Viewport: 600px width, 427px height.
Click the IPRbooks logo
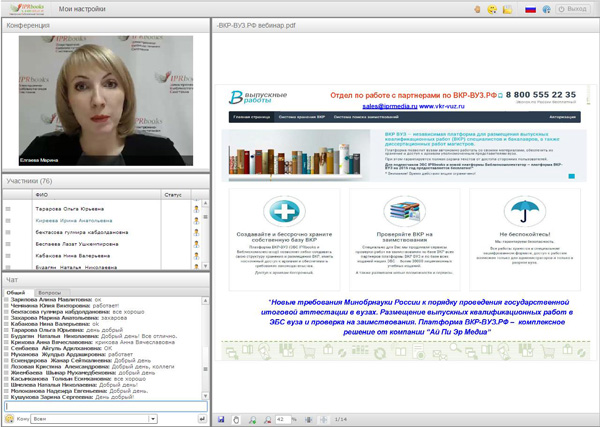pos(27,9)
